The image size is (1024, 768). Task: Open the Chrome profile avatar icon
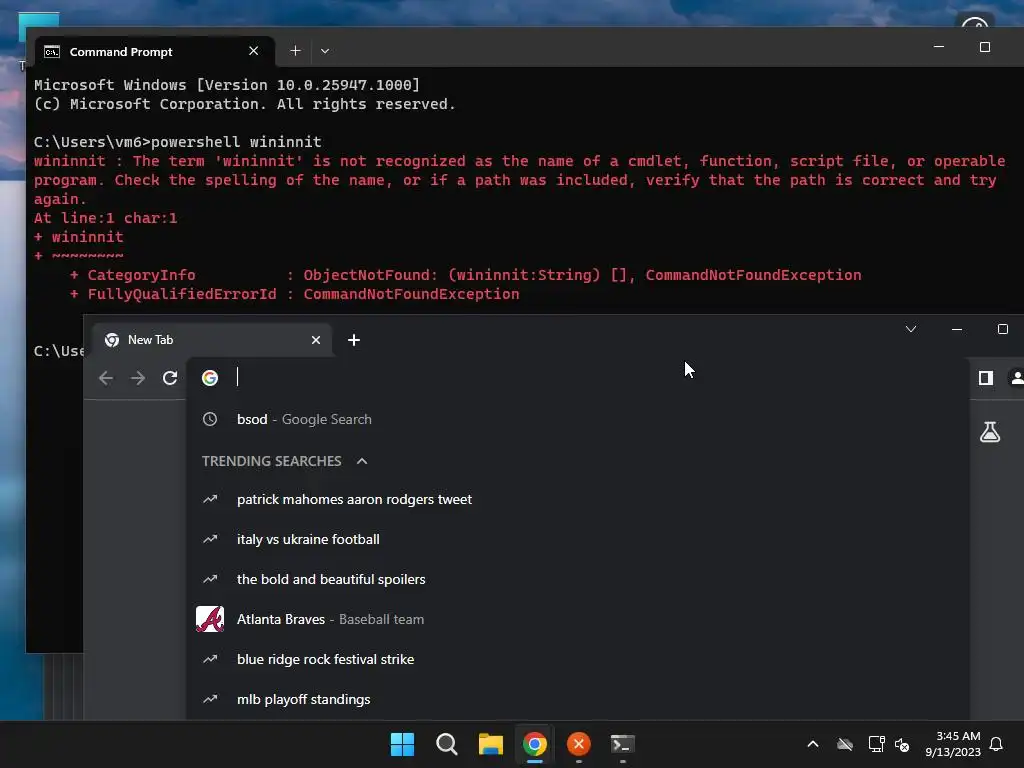(x=1017, y=378)
